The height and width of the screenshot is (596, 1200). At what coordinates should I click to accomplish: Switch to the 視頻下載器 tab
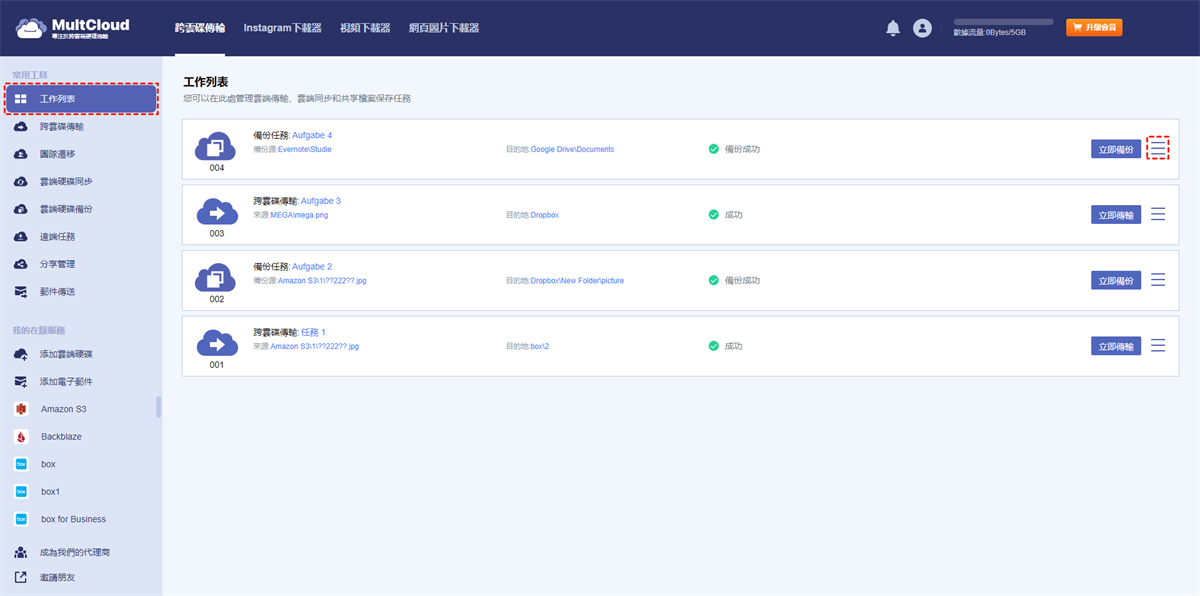tap(366, 28)
